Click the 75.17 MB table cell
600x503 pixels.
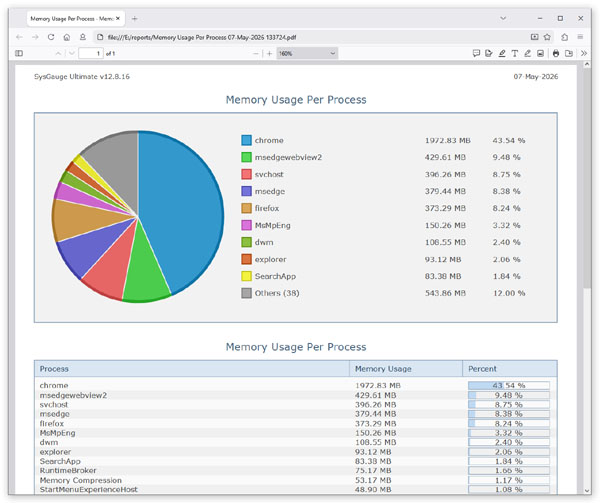click(373, 470)
